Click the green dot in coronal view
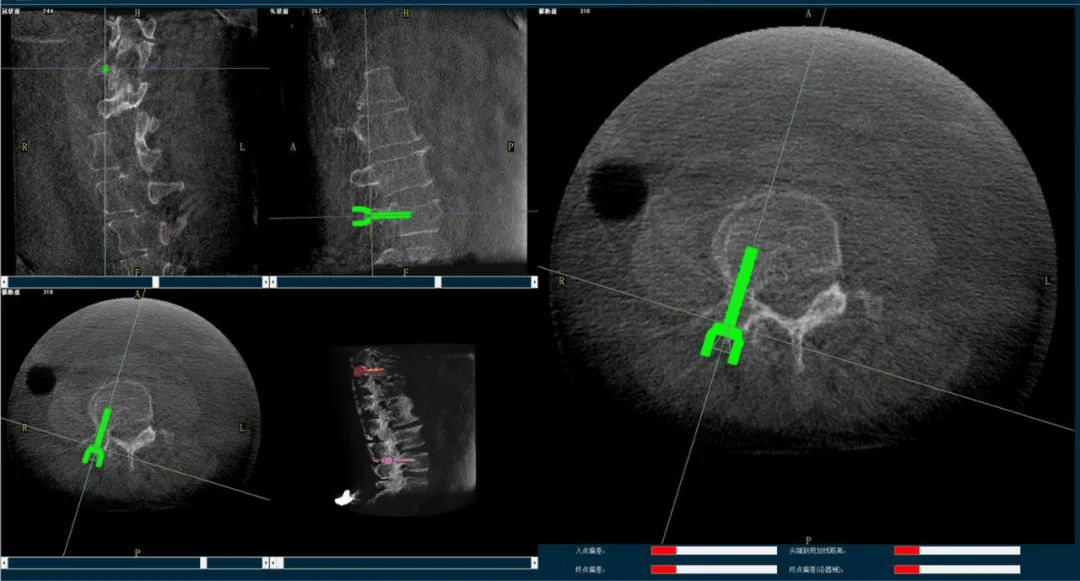The height and width of the screenshot is (581, 1080). (106, 69)
